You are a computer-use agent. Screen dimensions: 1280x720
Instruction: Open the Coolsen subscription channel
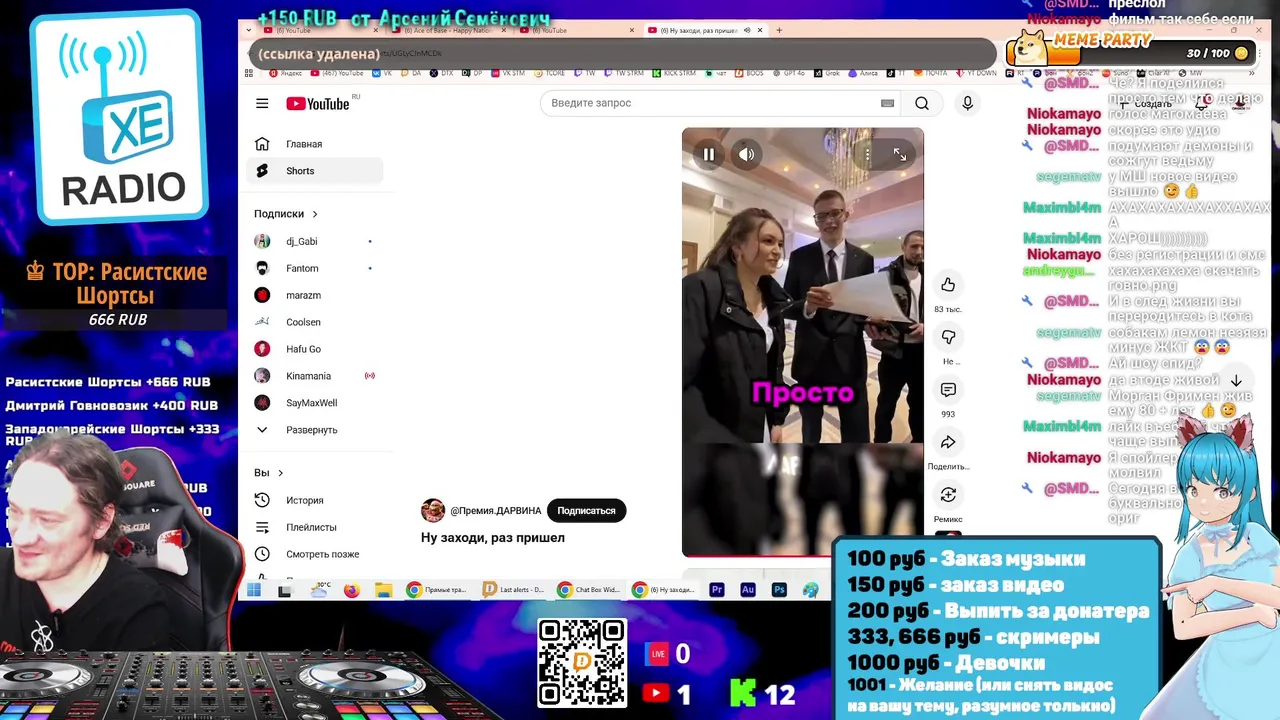click(315, 322)
